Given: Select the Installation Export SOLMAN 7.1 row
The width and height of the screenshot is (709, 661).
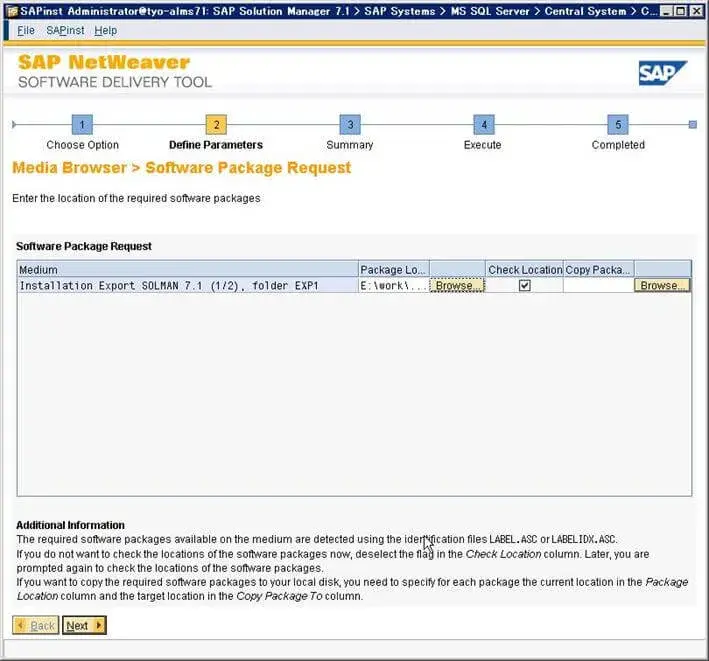Looking at the screenshot, I should 188,285.
